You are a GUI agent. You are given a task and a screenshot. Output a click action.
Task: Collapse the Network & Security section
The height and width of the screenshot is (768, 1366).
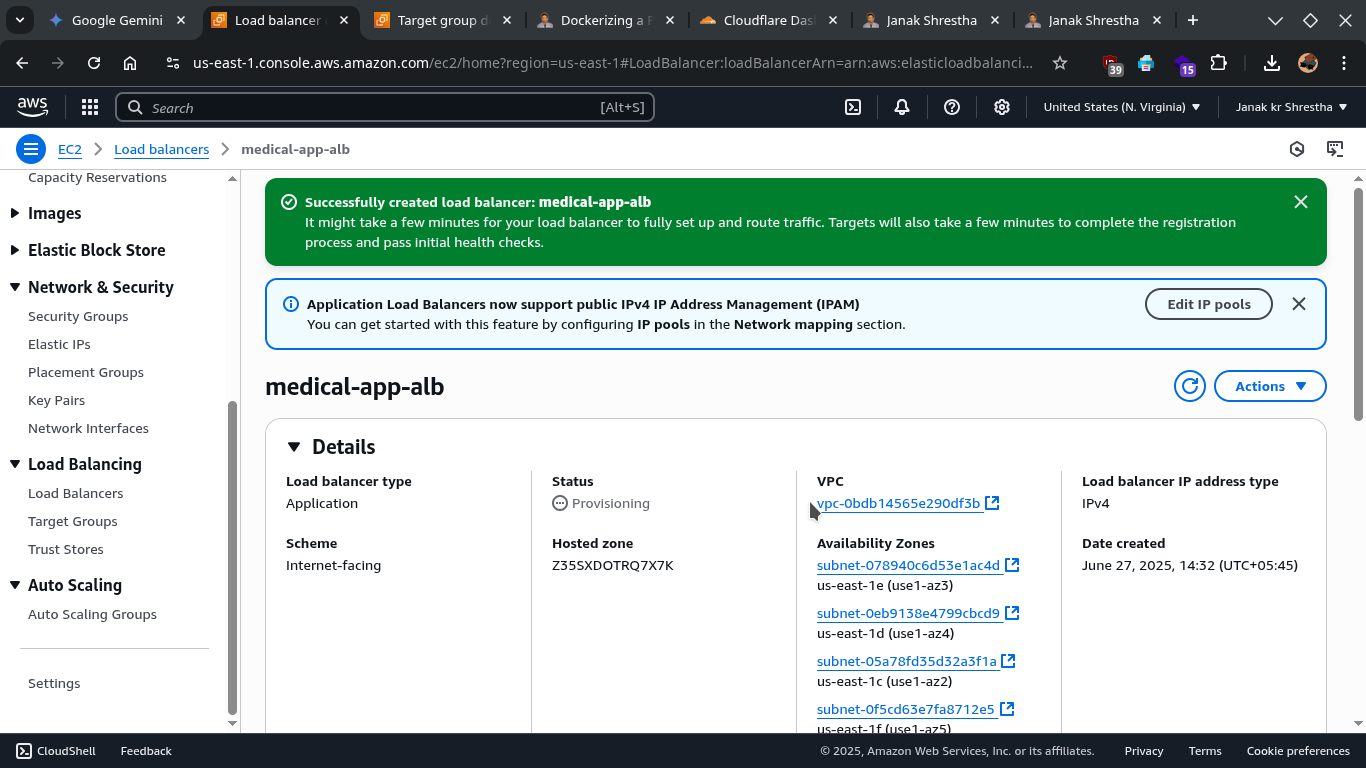click(x=15, y=287)
